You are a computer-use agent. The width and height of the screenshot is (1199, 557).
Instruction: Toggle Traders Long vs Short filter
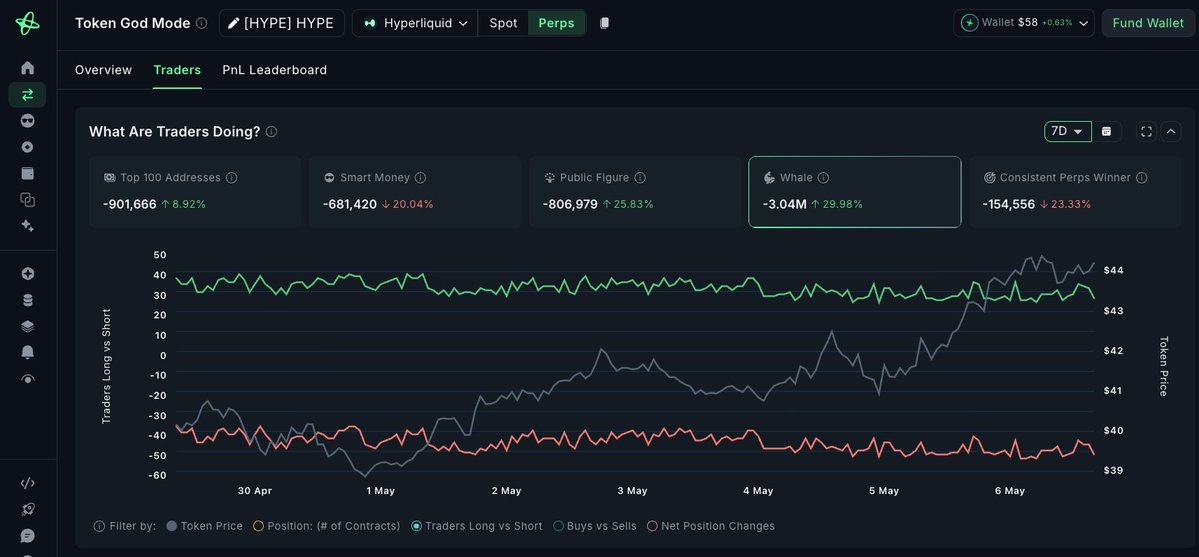[476, 526]
